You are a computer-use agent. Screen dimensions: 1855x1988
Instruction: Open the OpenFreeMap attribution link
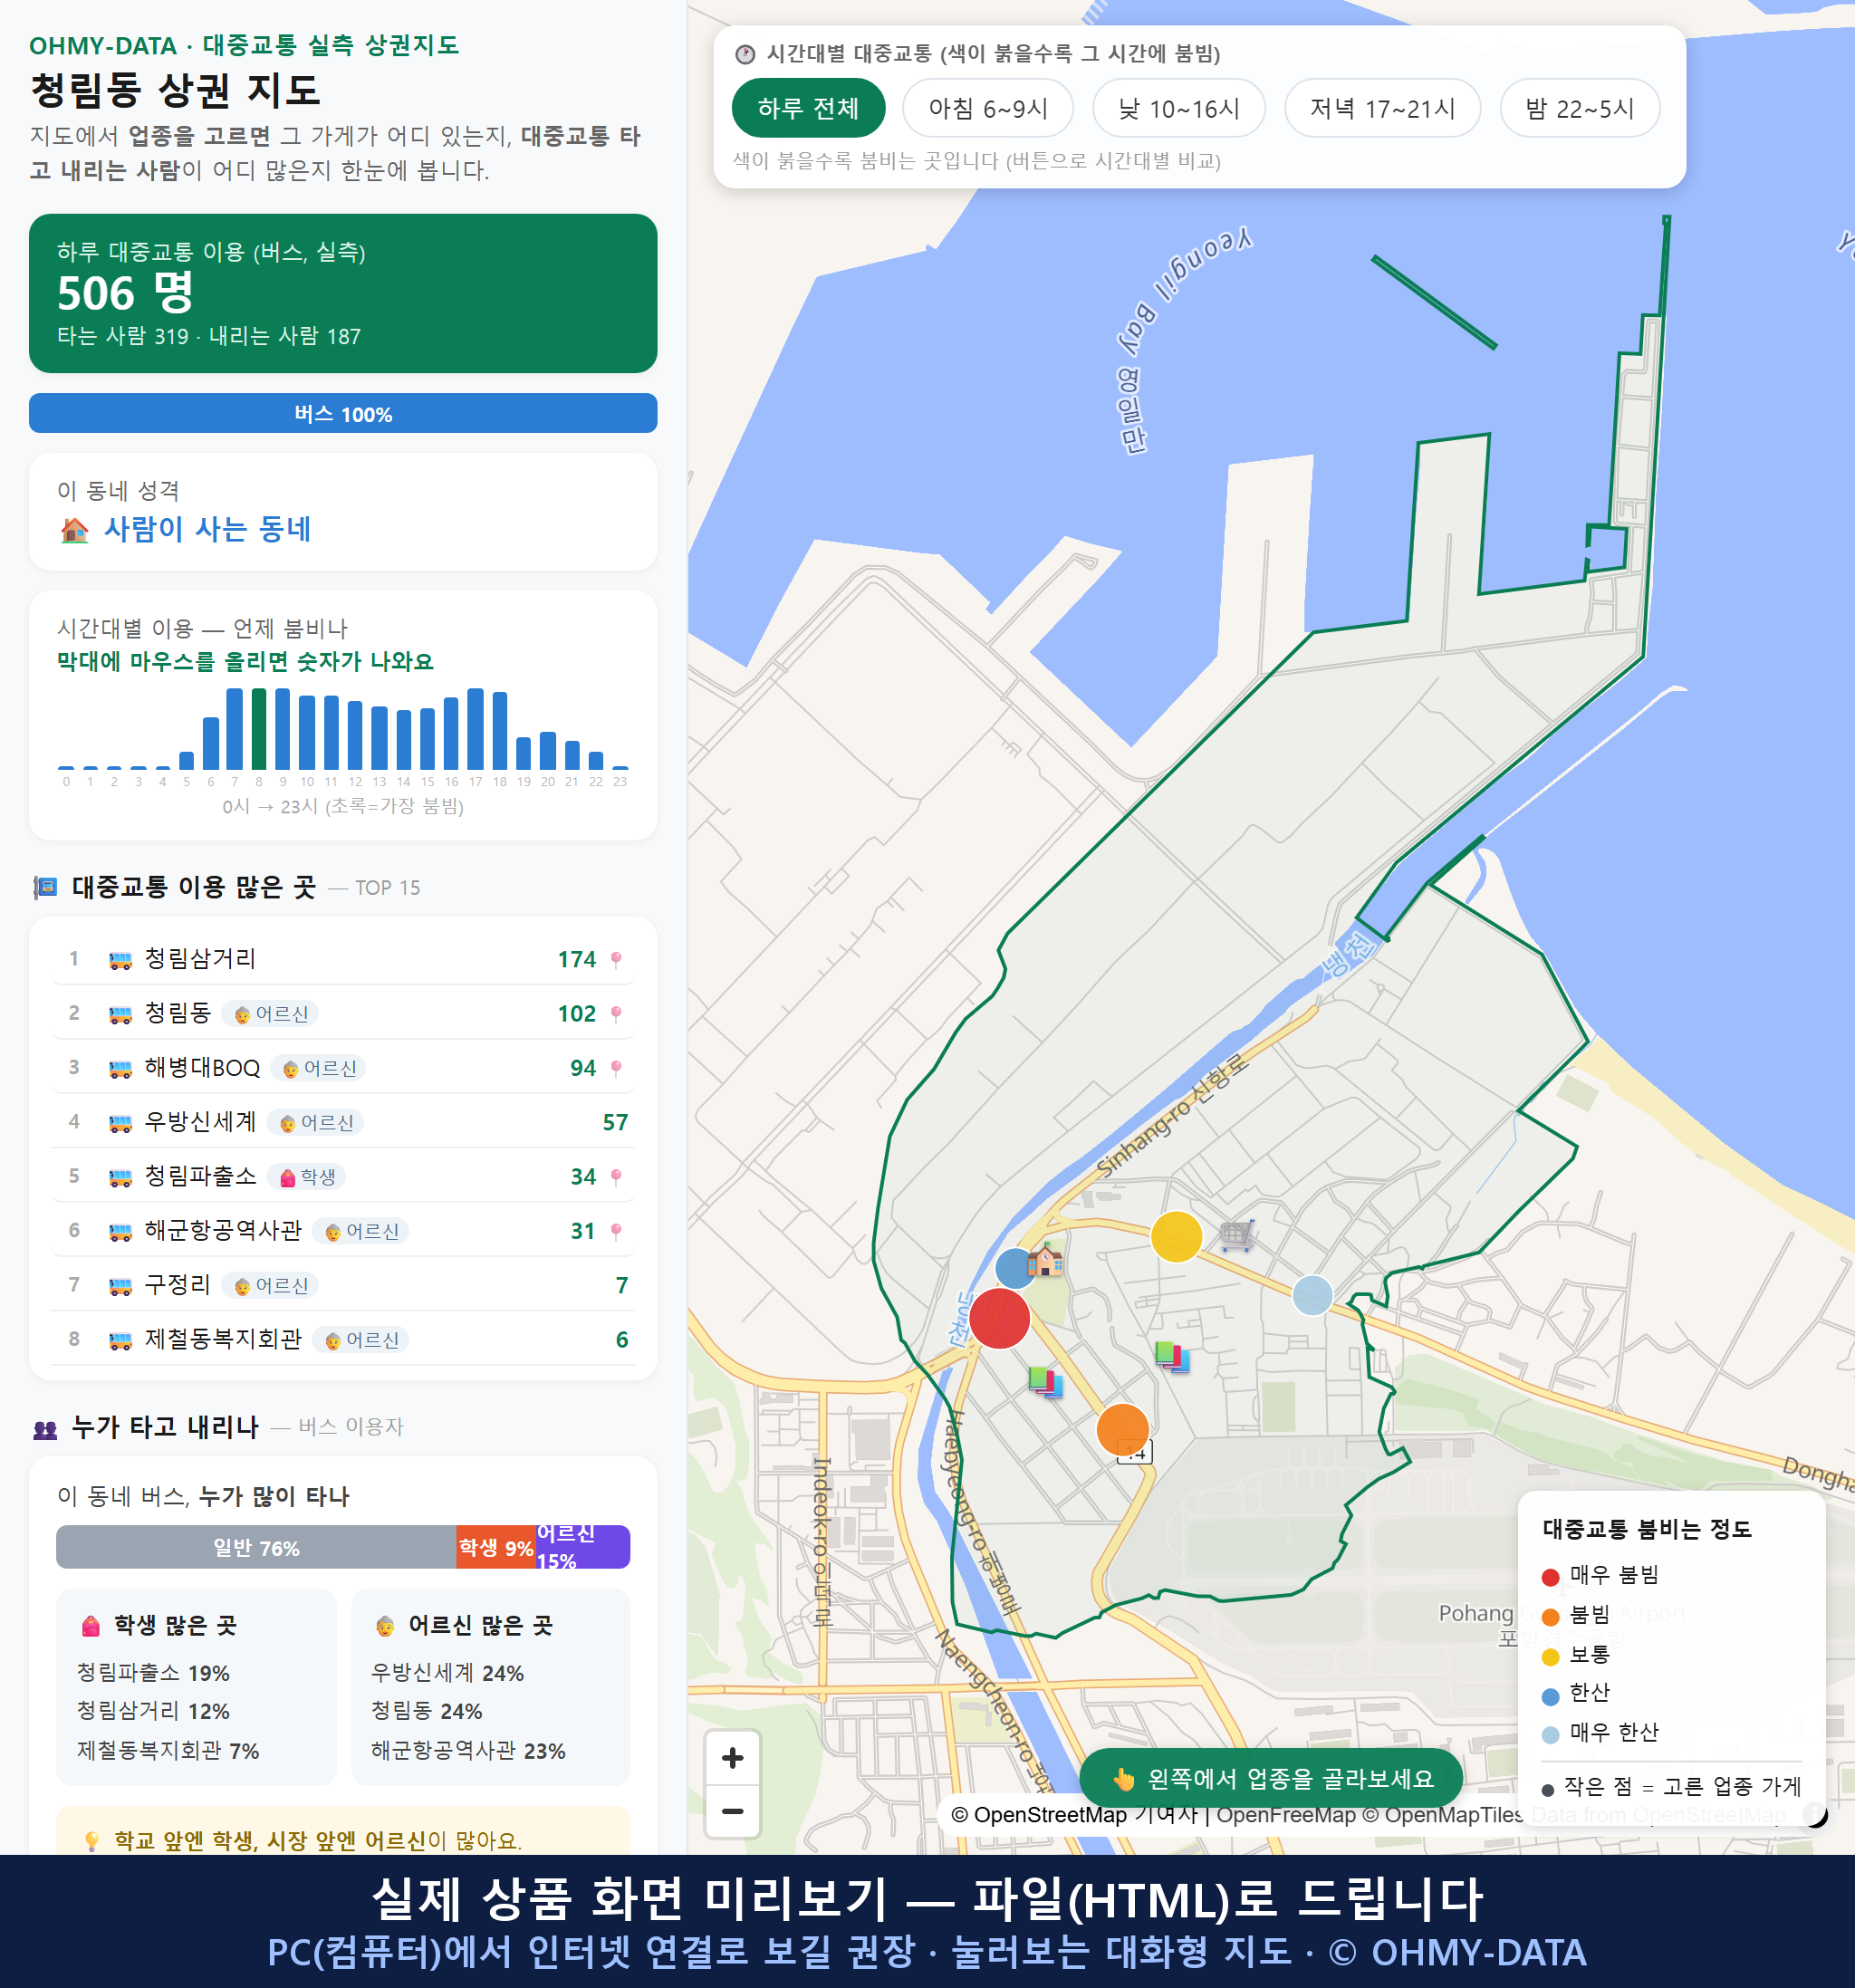click(x=1285, y=1815)
